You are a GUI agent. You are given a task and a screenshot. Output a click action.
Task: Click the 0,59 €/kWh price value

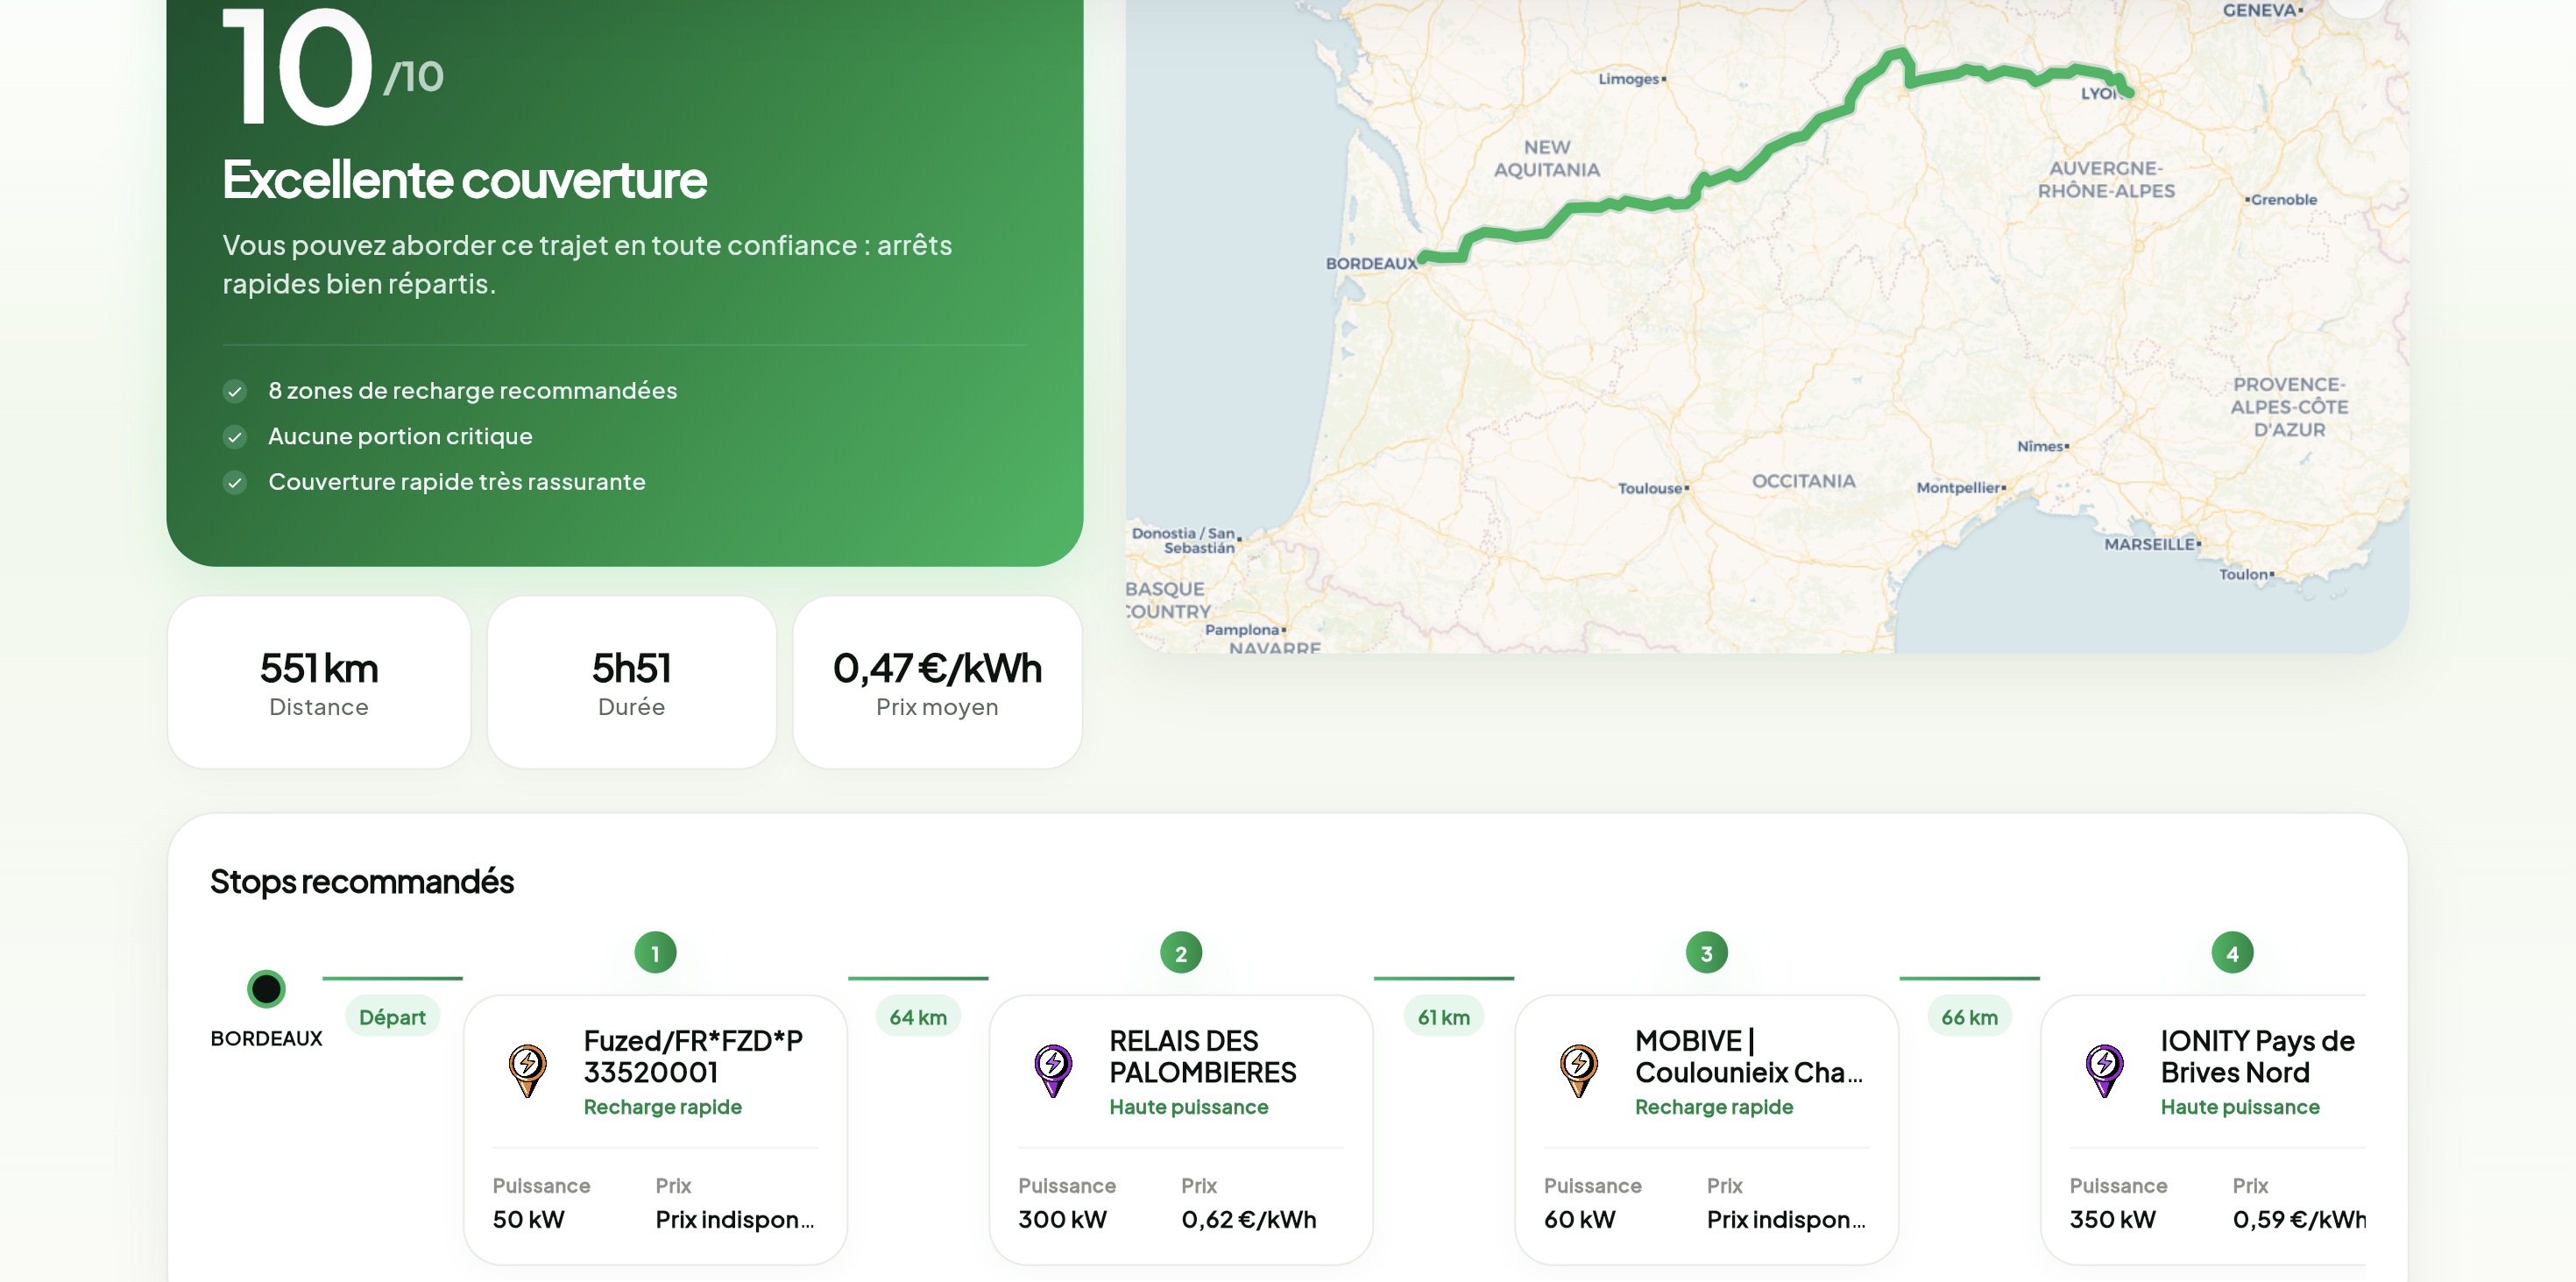[x=2299, y=1220]
